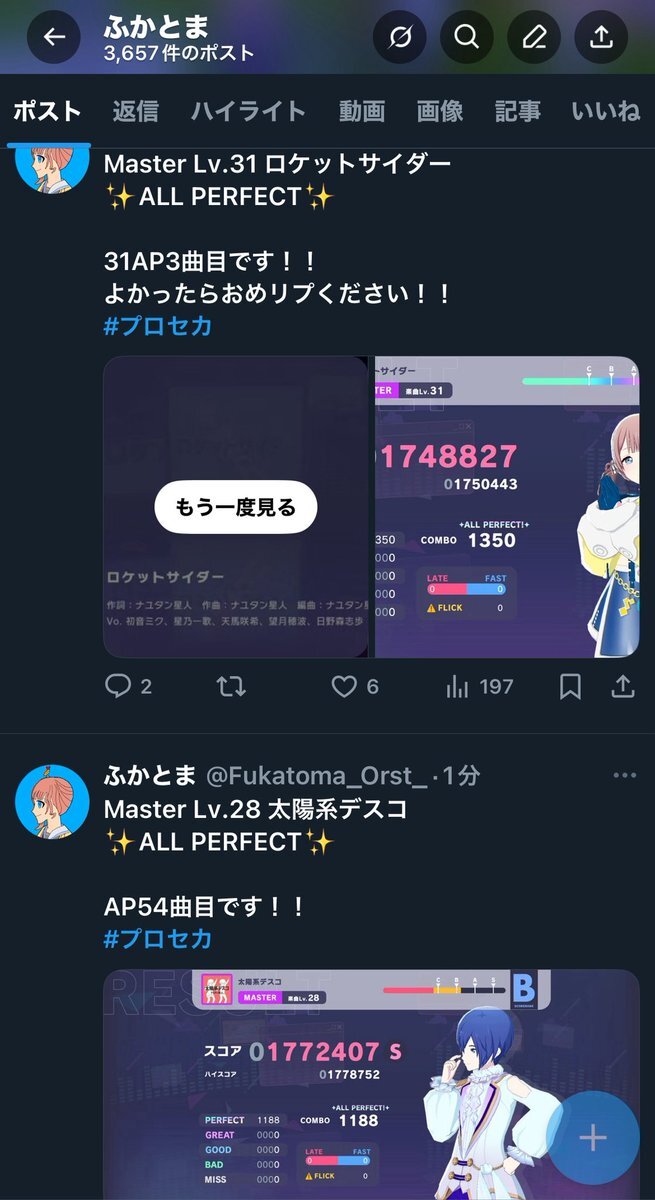Open #プロセカ hashtag in second post
655x1200 pixels.
click(x=158, y=938)
